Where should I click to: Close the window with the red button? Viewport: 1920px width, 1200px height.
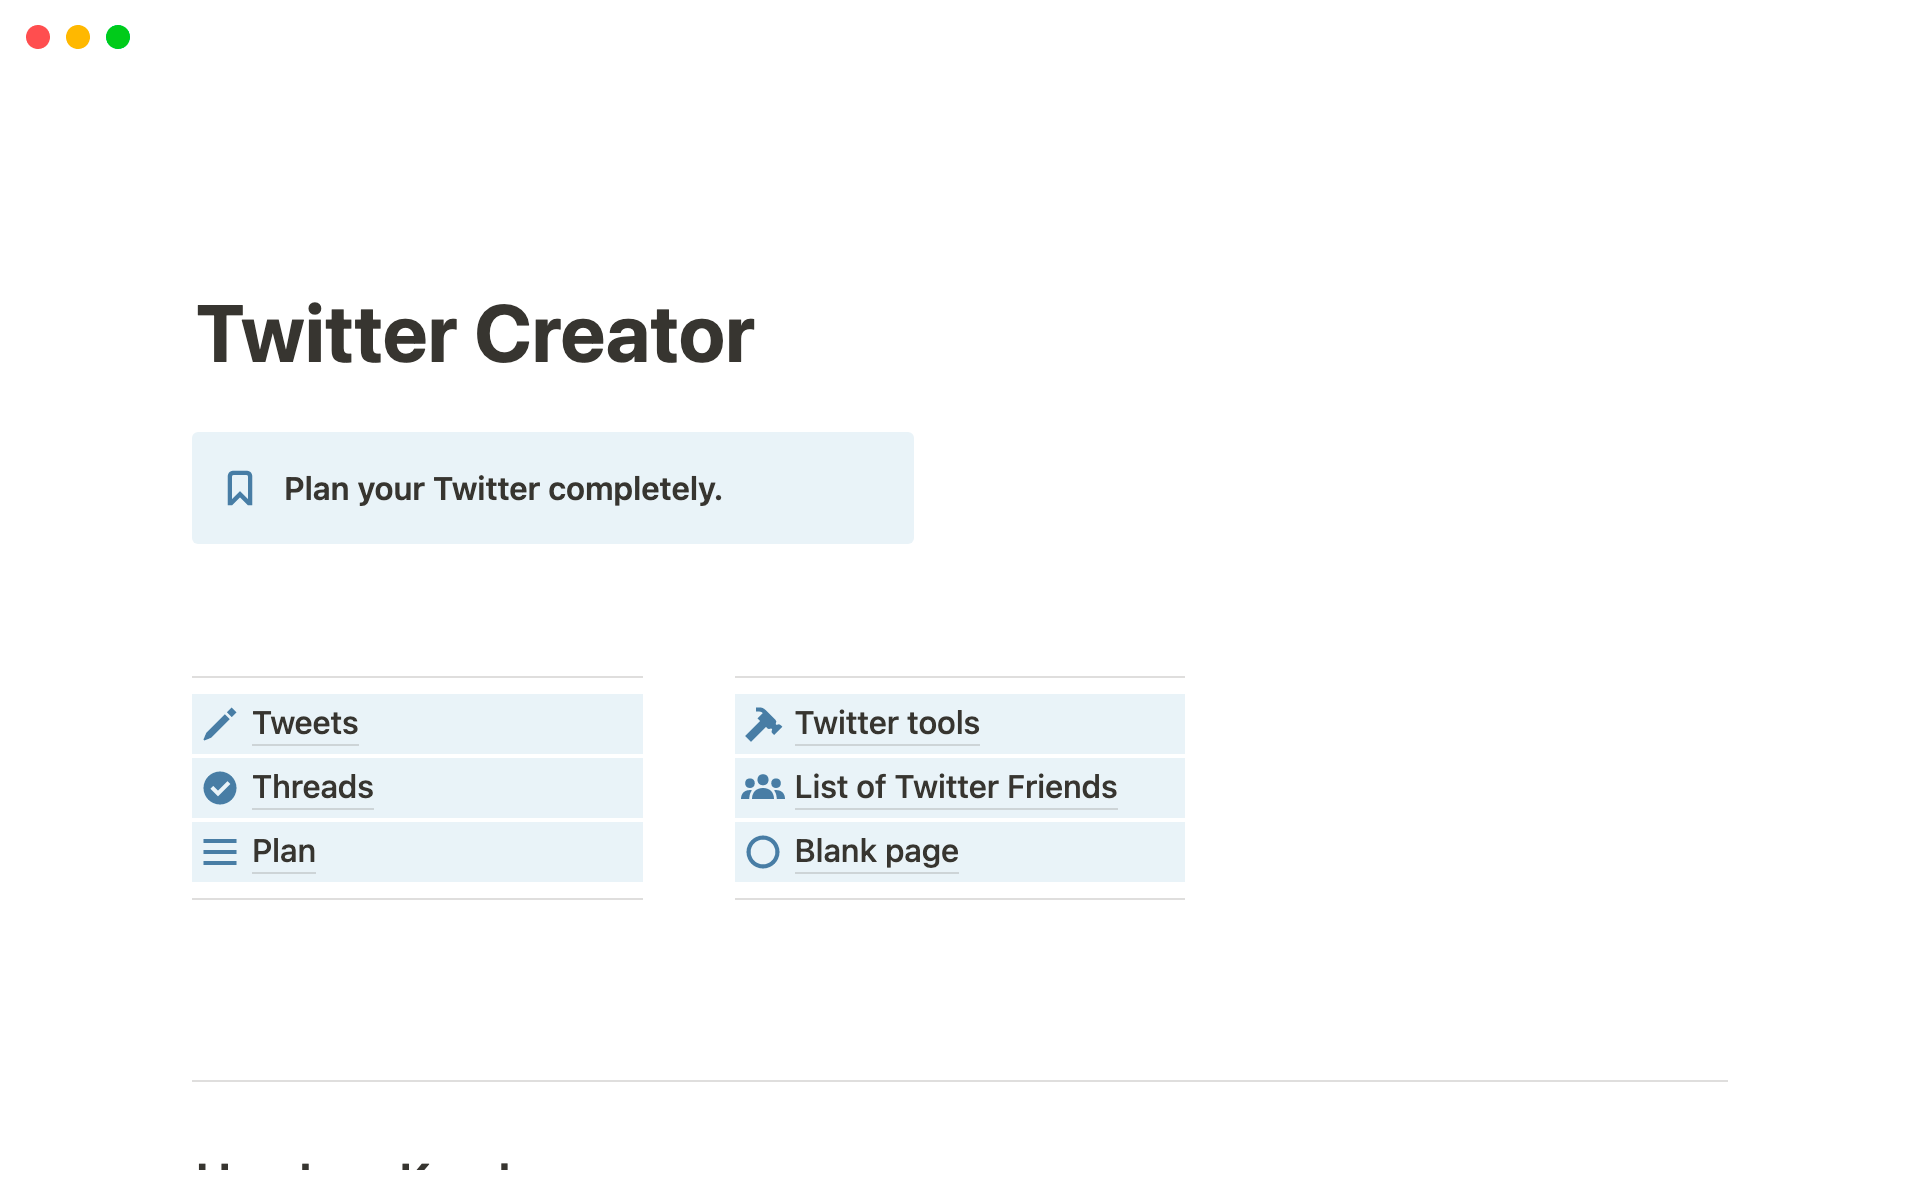38,37
